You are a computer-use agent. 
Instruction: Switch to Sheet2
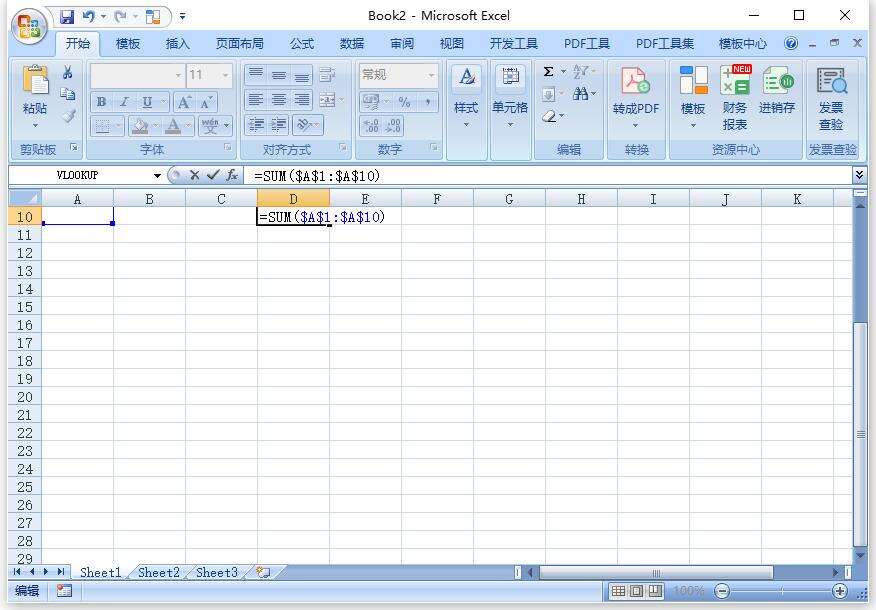(x=159, y=573)
